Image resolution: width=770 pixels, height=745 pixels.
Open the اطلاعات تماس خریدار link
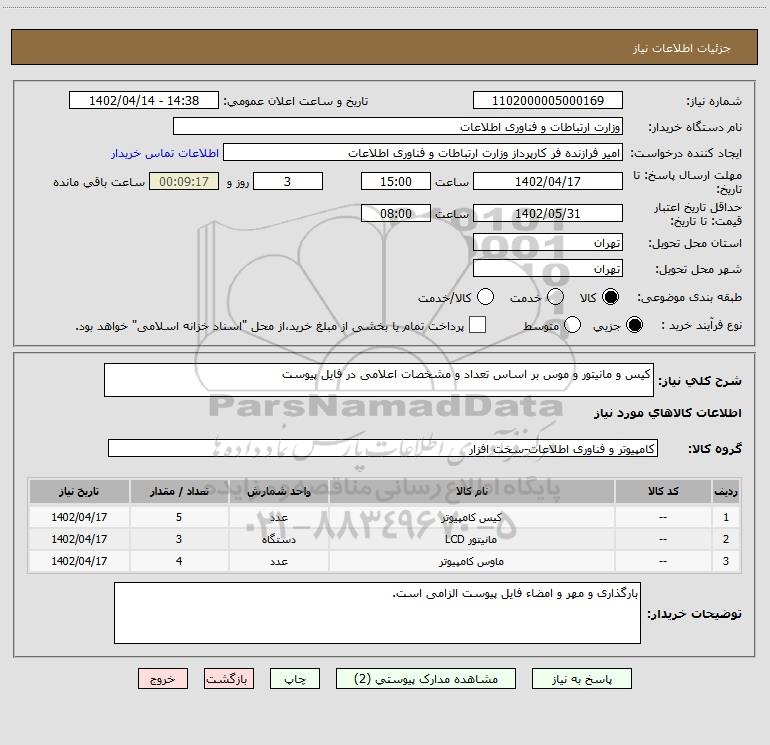[165, 153]
